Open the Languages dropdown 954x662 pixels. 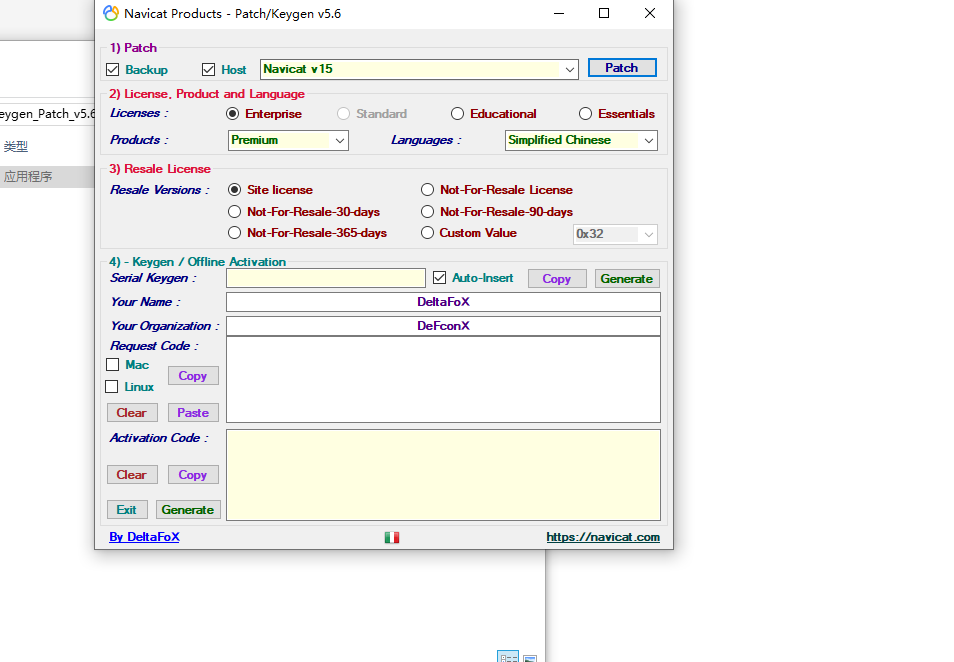coord(648,140)
